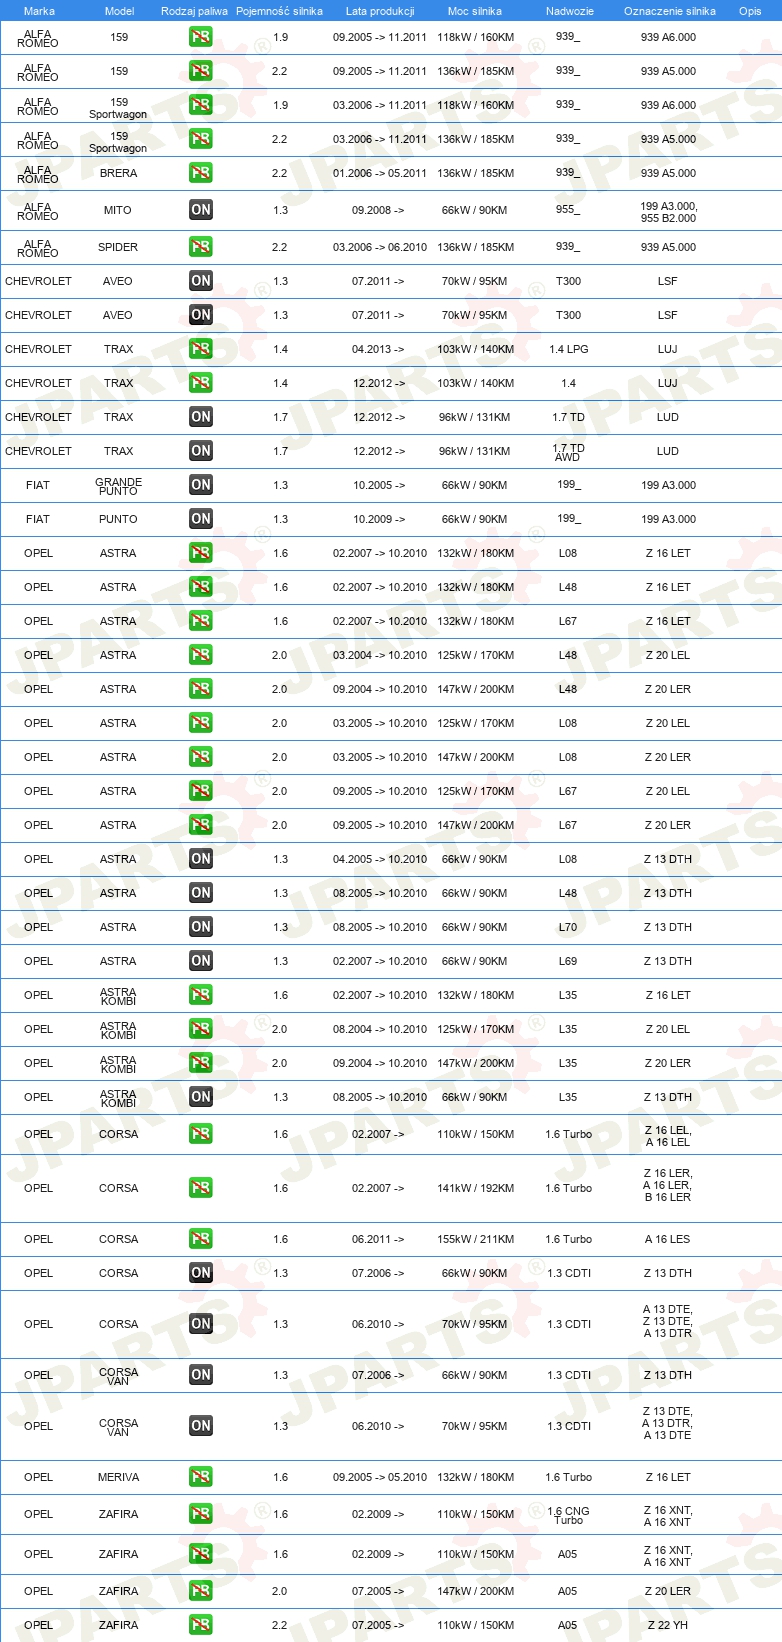The width and height of the screenshot is (782, 1642).
Task: Click the Pojemność silnika column header
Action: pyautogui.click(x=280, y=11)
